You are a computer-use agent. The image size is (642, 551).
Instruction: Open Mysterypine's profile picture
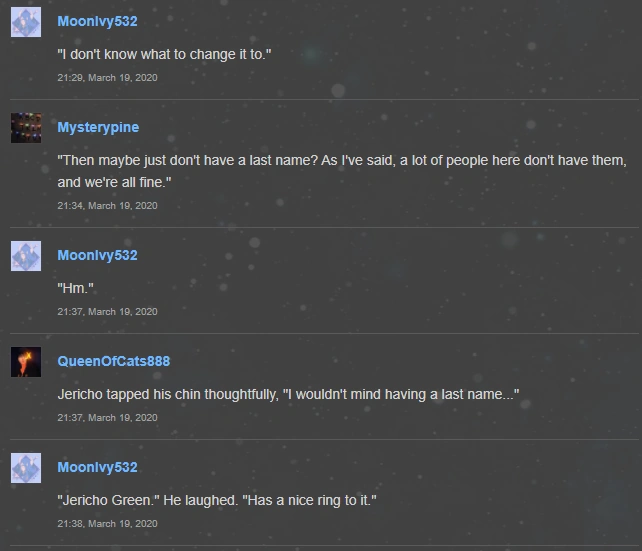click(x=26, y=128)
